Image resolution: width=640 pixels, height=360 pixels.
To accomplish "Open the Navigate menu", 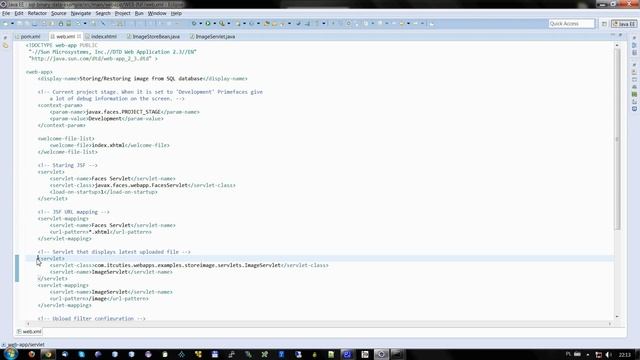I will [81, 13].
